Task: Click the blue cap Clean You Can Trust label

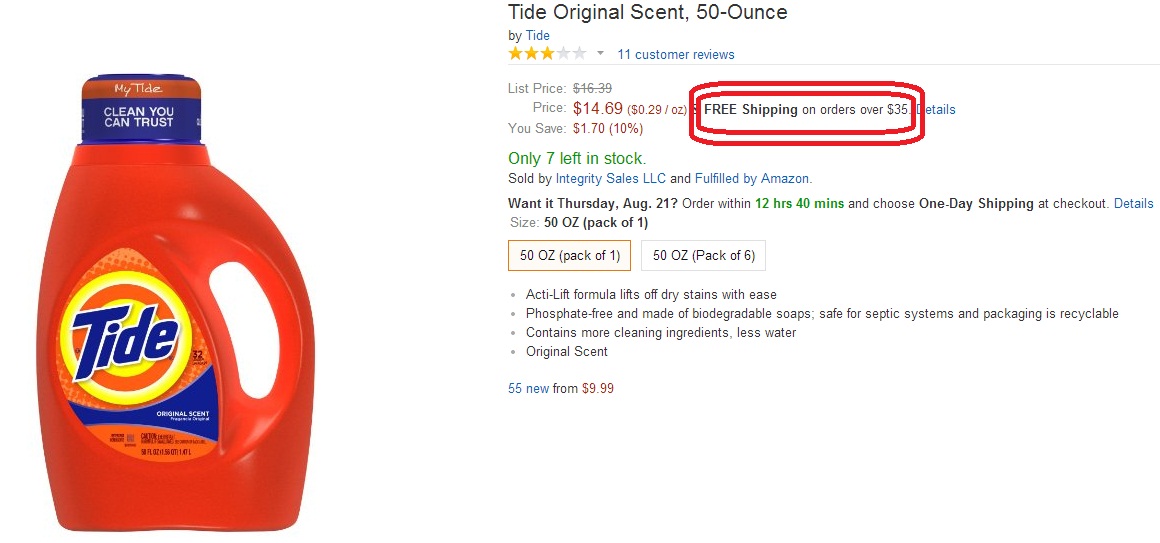Action: [x=138, y=116]
